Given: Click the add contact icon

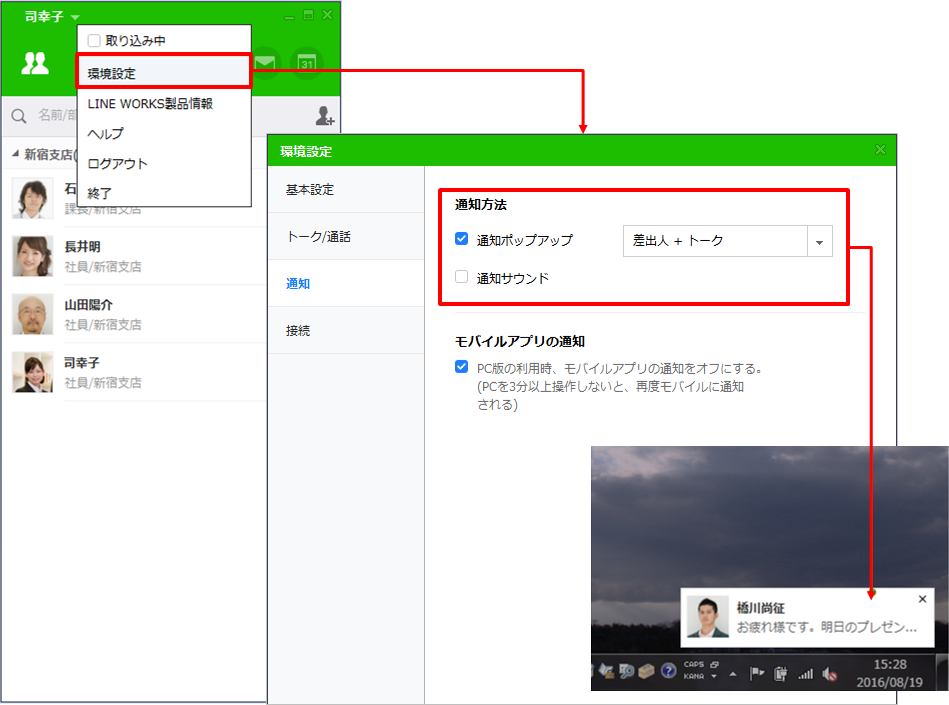Looking at the screenshot, I should [x=325, y=116].
